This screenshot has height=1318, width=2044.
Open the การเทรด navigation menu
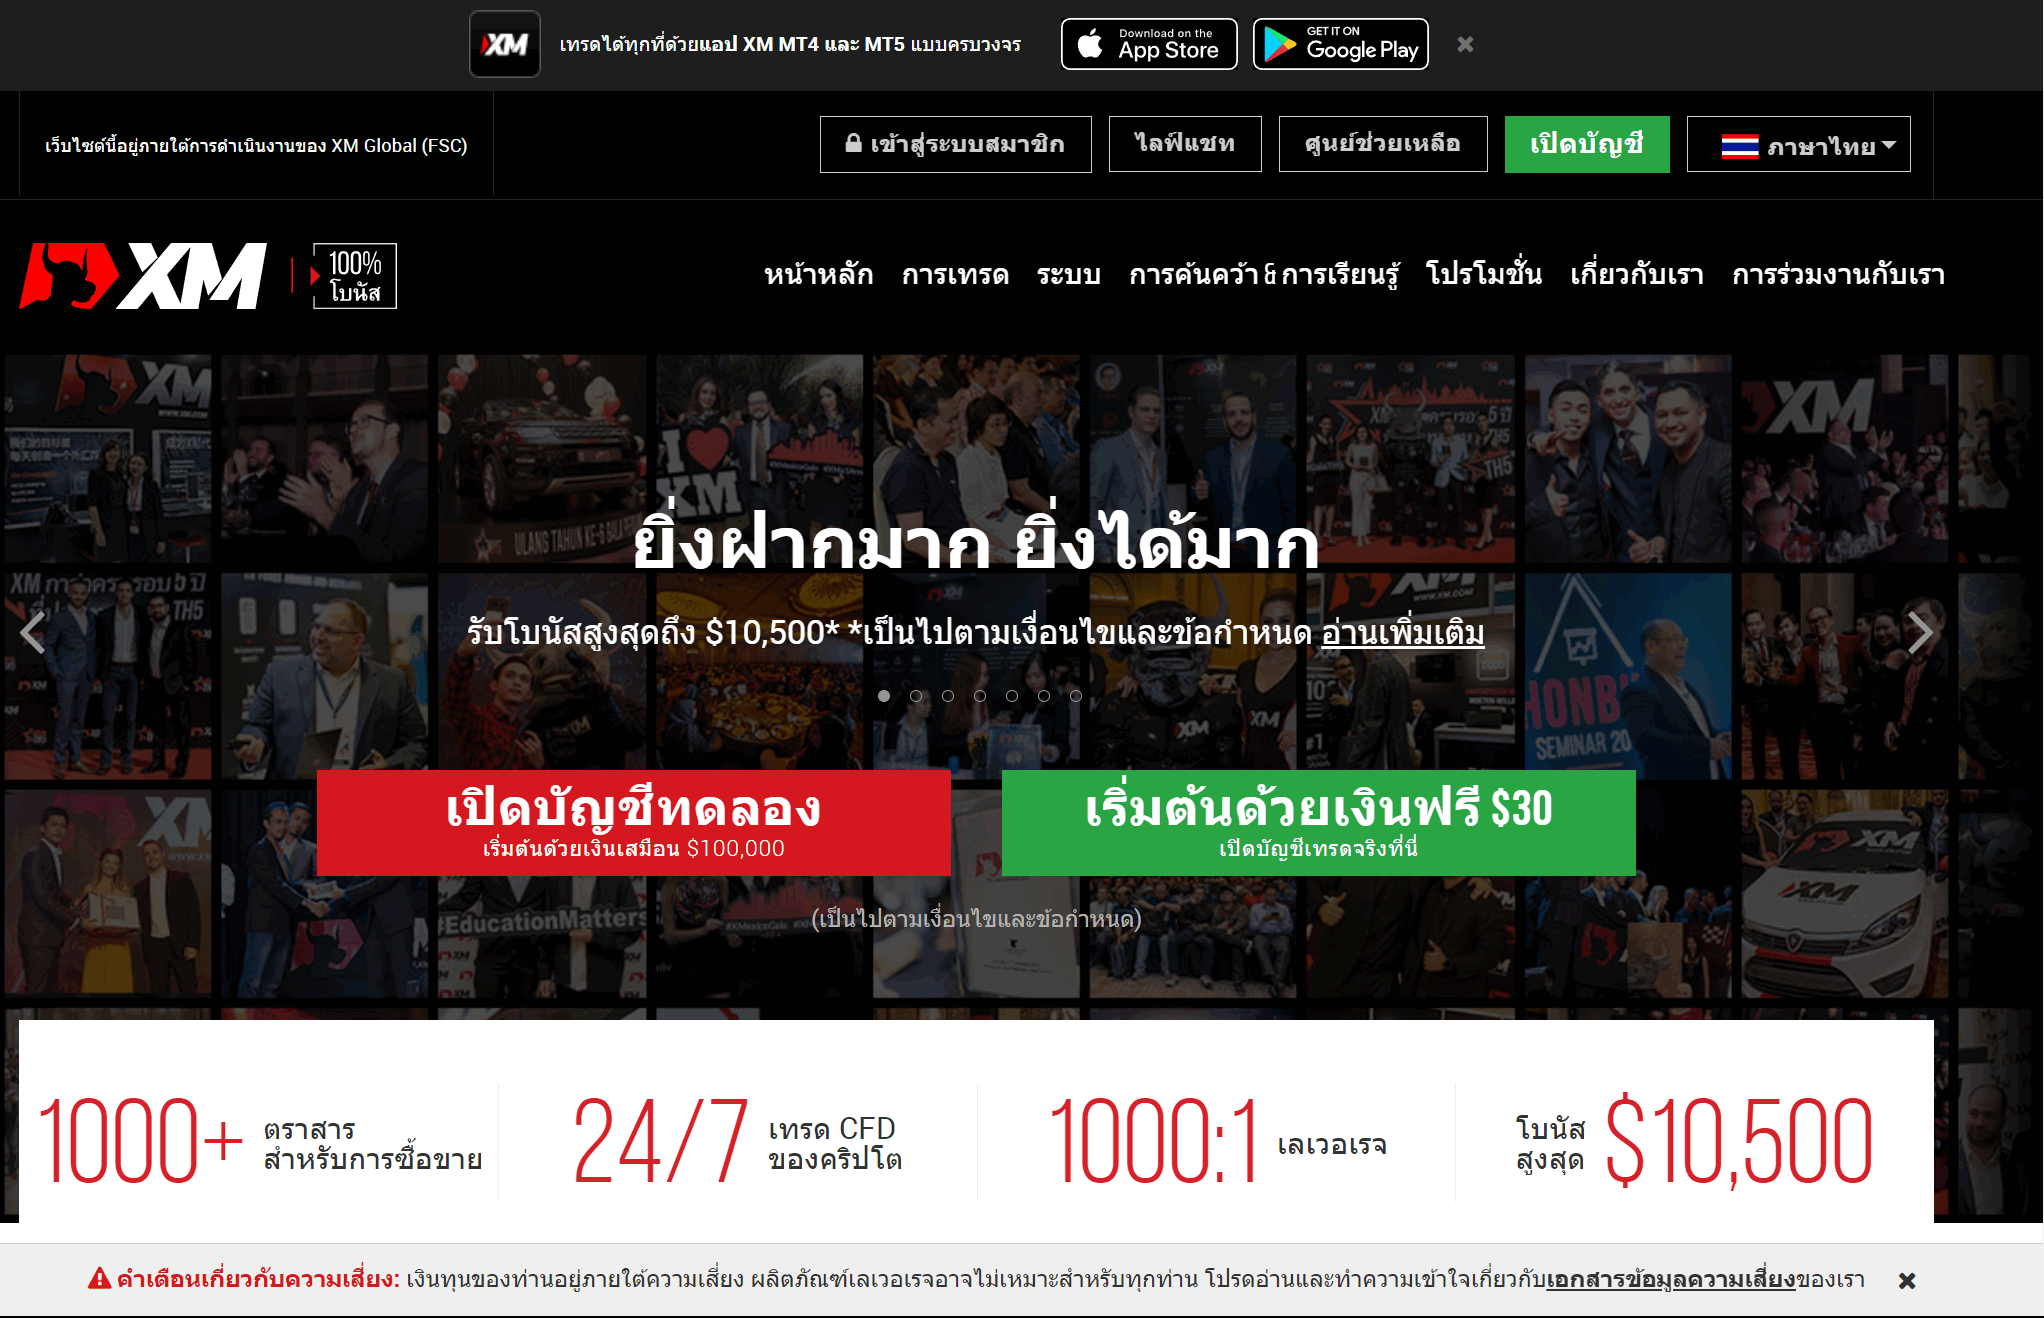click(955, 275)
